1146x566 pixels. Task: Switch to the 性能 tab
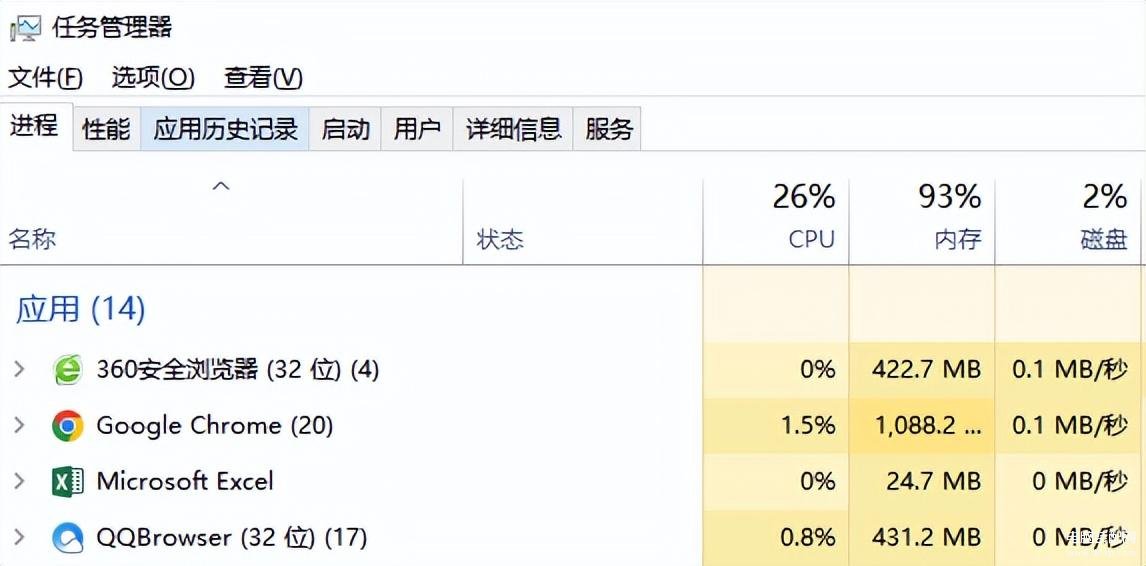click(x=107, y=129)
